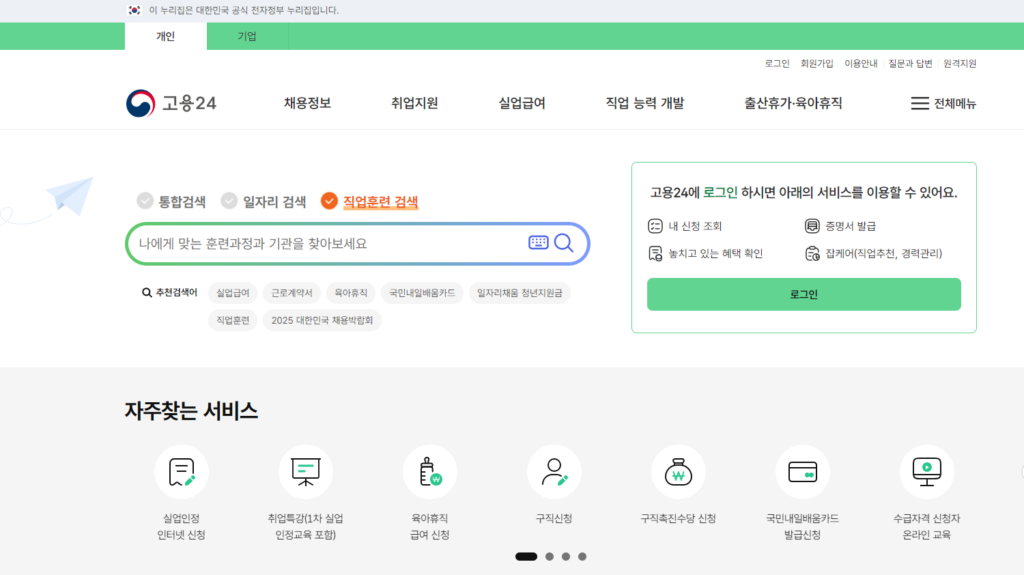Open 취업특강 service icon
Image resolution: width=1024 pixels, height=575 pixels.
pos(306,472)
